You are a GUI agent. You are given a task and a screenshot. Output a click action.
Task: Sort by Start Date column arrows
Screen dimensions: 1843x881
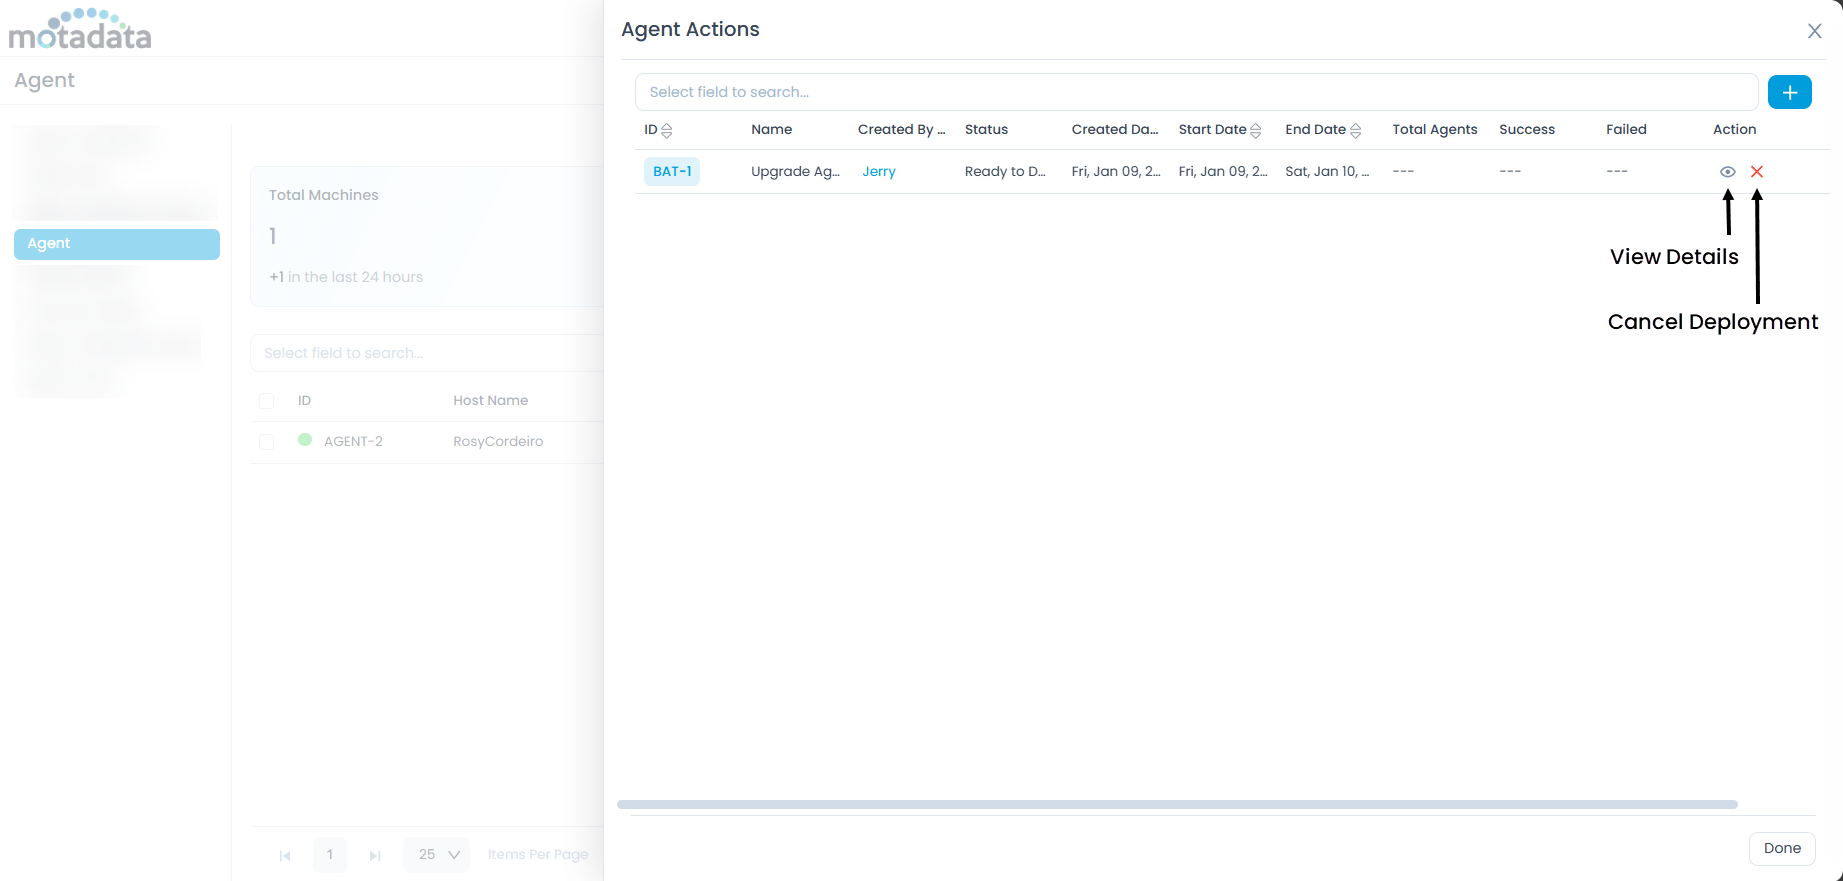coord(1256,130)
